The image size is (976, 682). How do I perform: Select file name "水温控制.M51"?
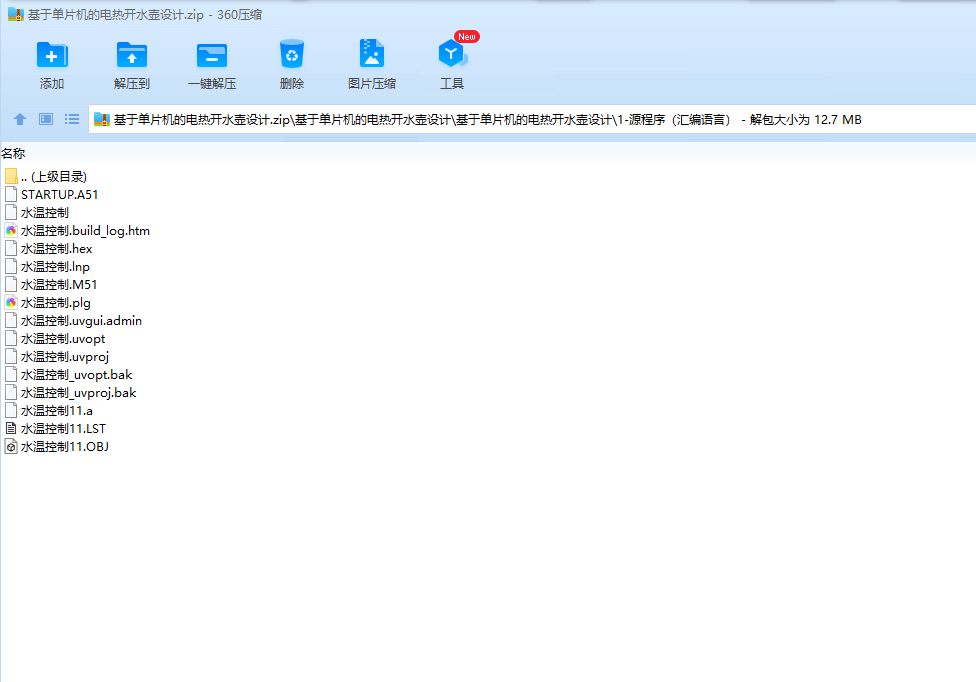pyautogui.click(x=59, y=284)
